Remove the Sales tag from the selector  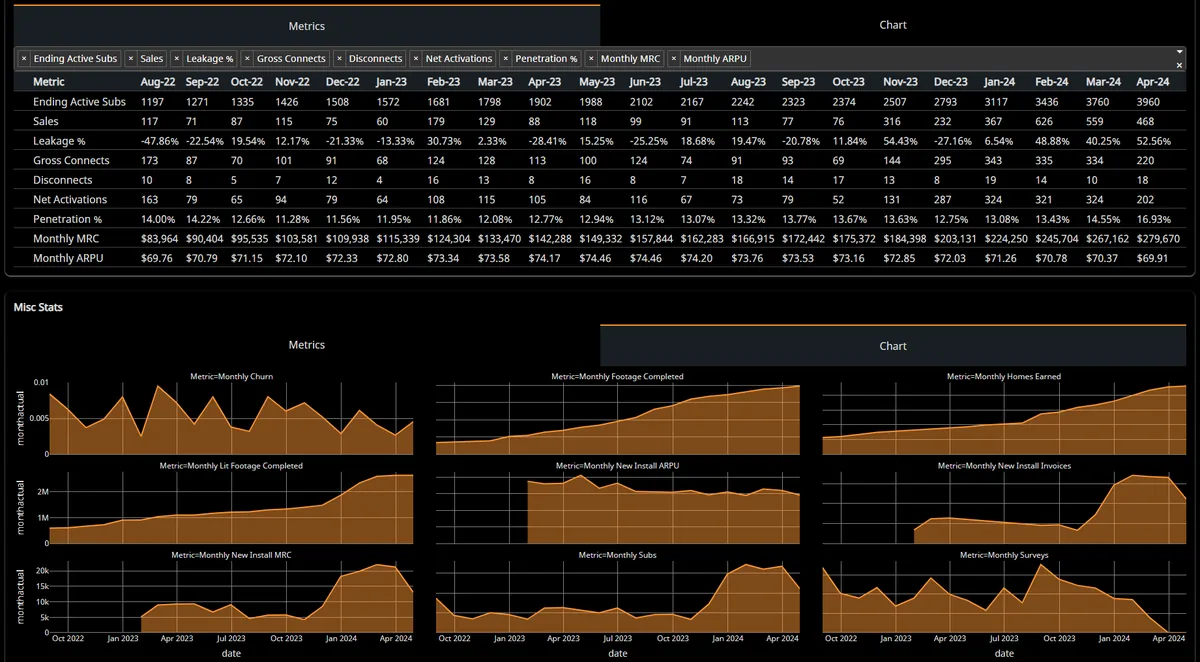tap(131, 59)
